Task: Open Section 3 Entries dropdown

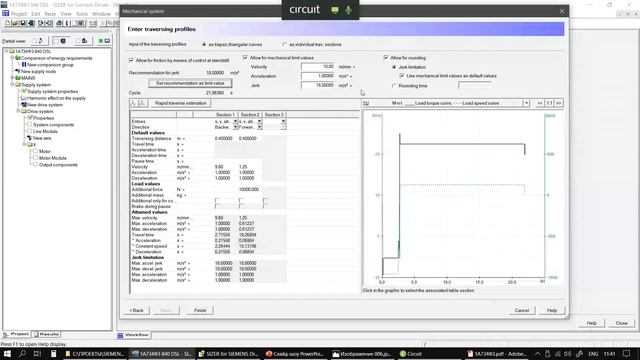Action: point(283,121)
